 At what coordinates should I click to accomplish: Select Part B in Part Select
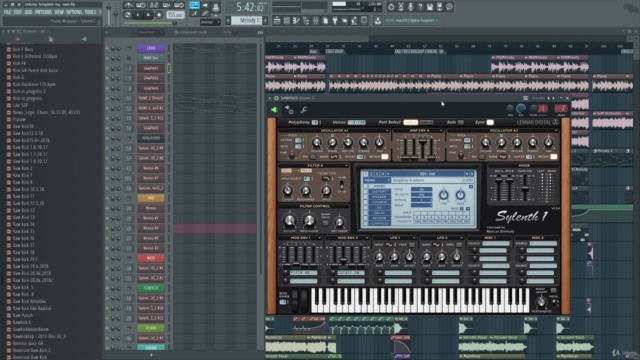coord(427,122)
